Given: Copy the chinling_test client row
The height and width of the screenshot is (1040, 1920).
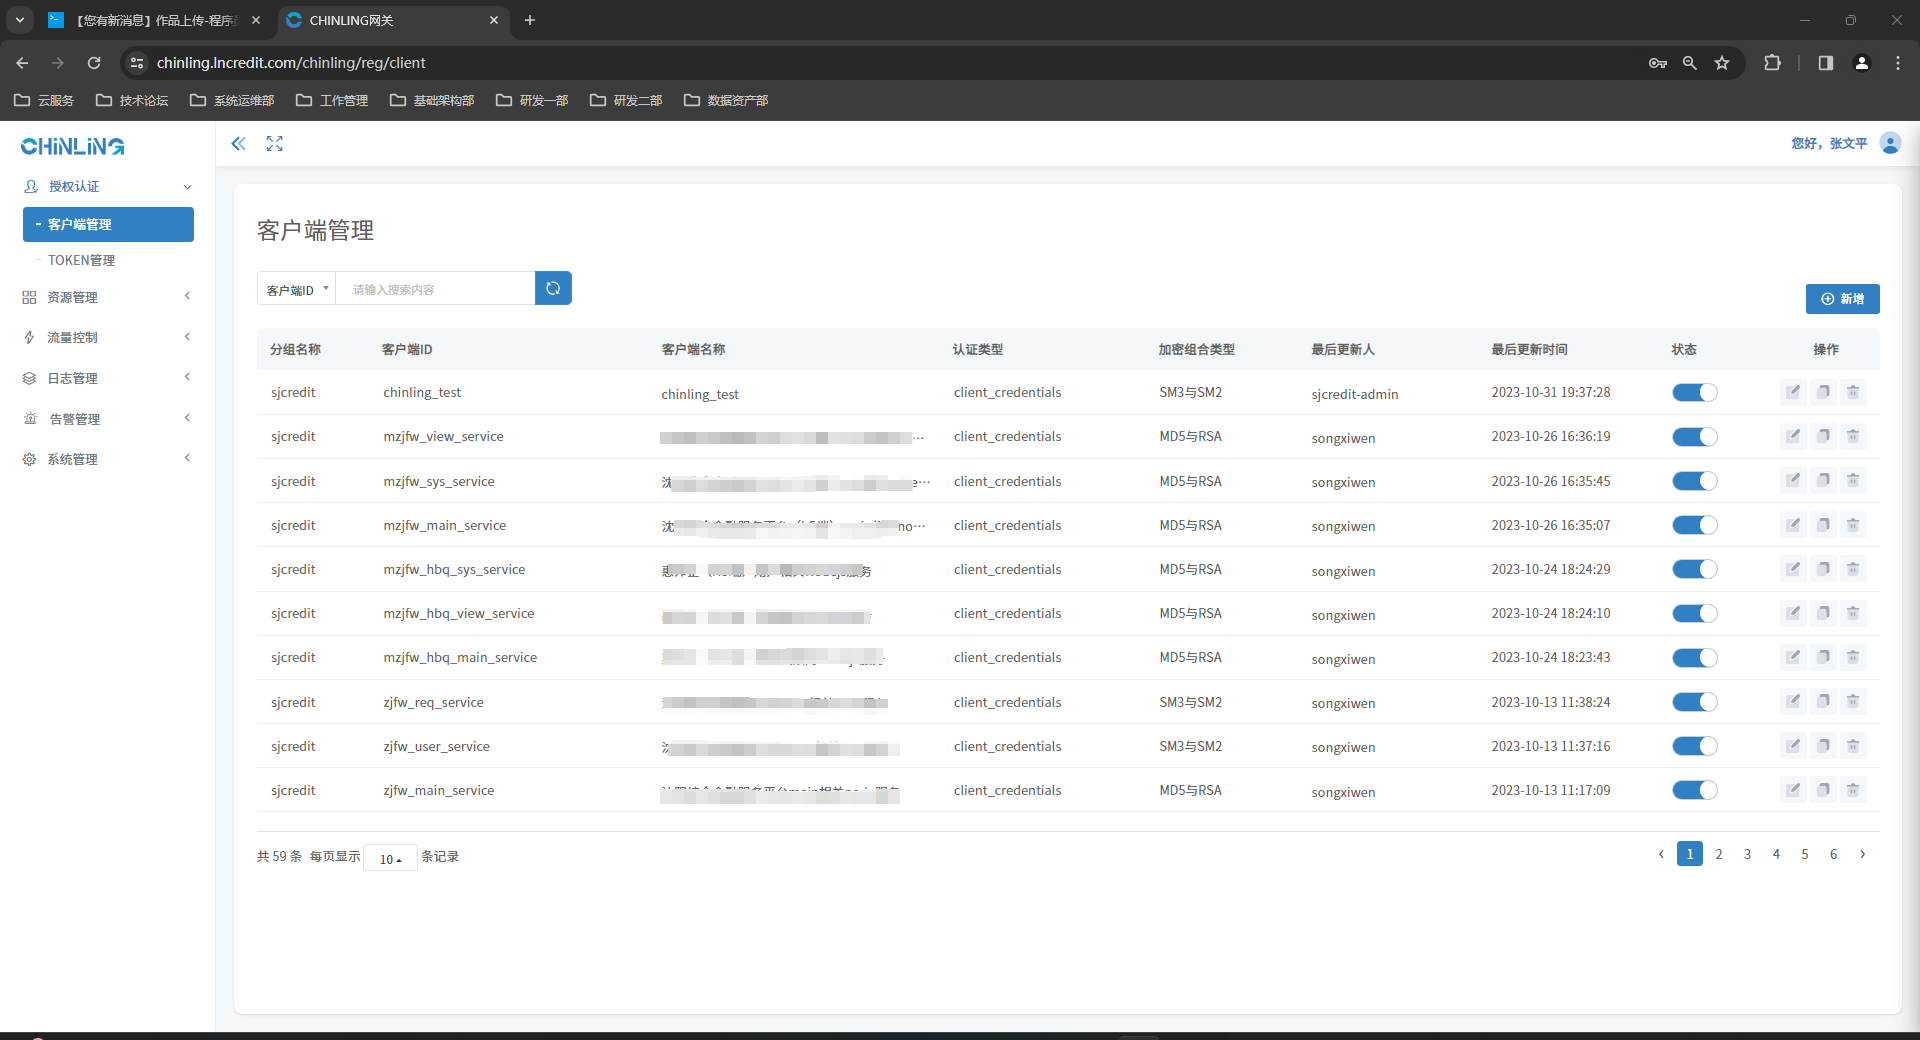Looking at the screenshot, I should (1823, 392).
